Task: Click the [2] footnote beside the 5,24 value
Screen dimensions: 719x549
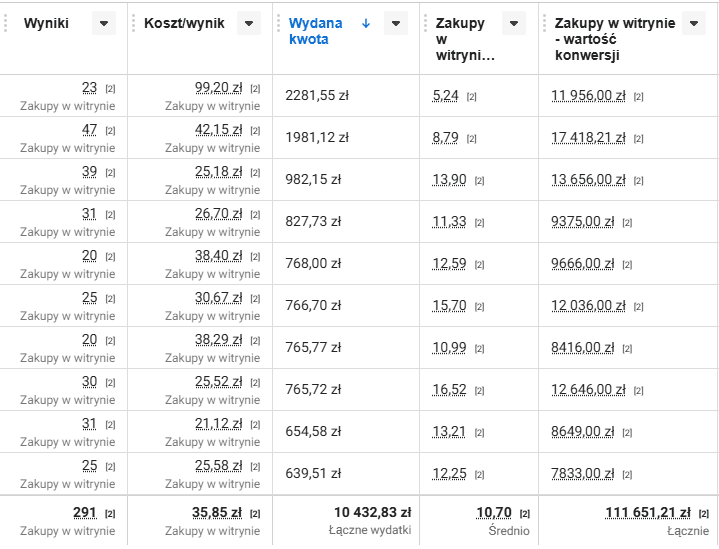Action: [x=471, y=97]
